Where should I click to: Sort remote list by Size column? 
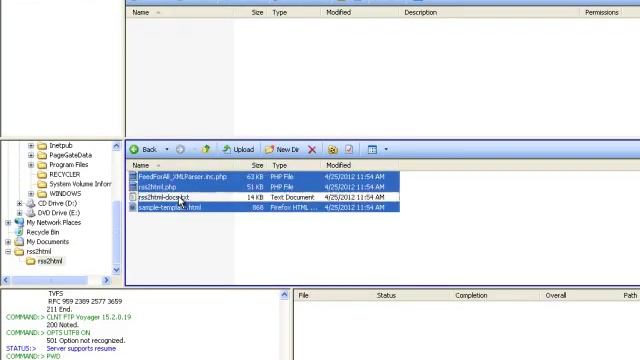pos(257,13)
